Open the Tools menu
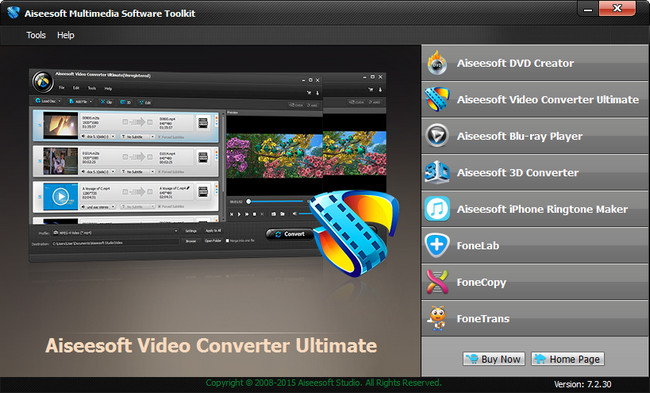 click(36, 35)
